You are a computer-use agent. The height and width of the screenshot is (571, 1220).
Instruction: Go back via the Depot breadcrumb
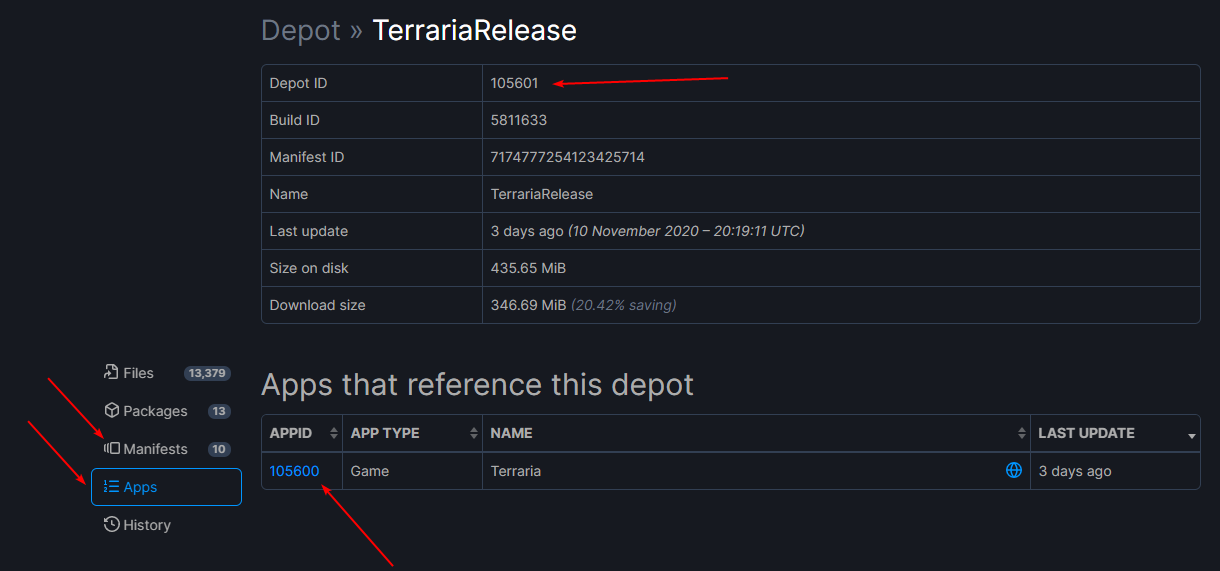(x=300, y=30)
